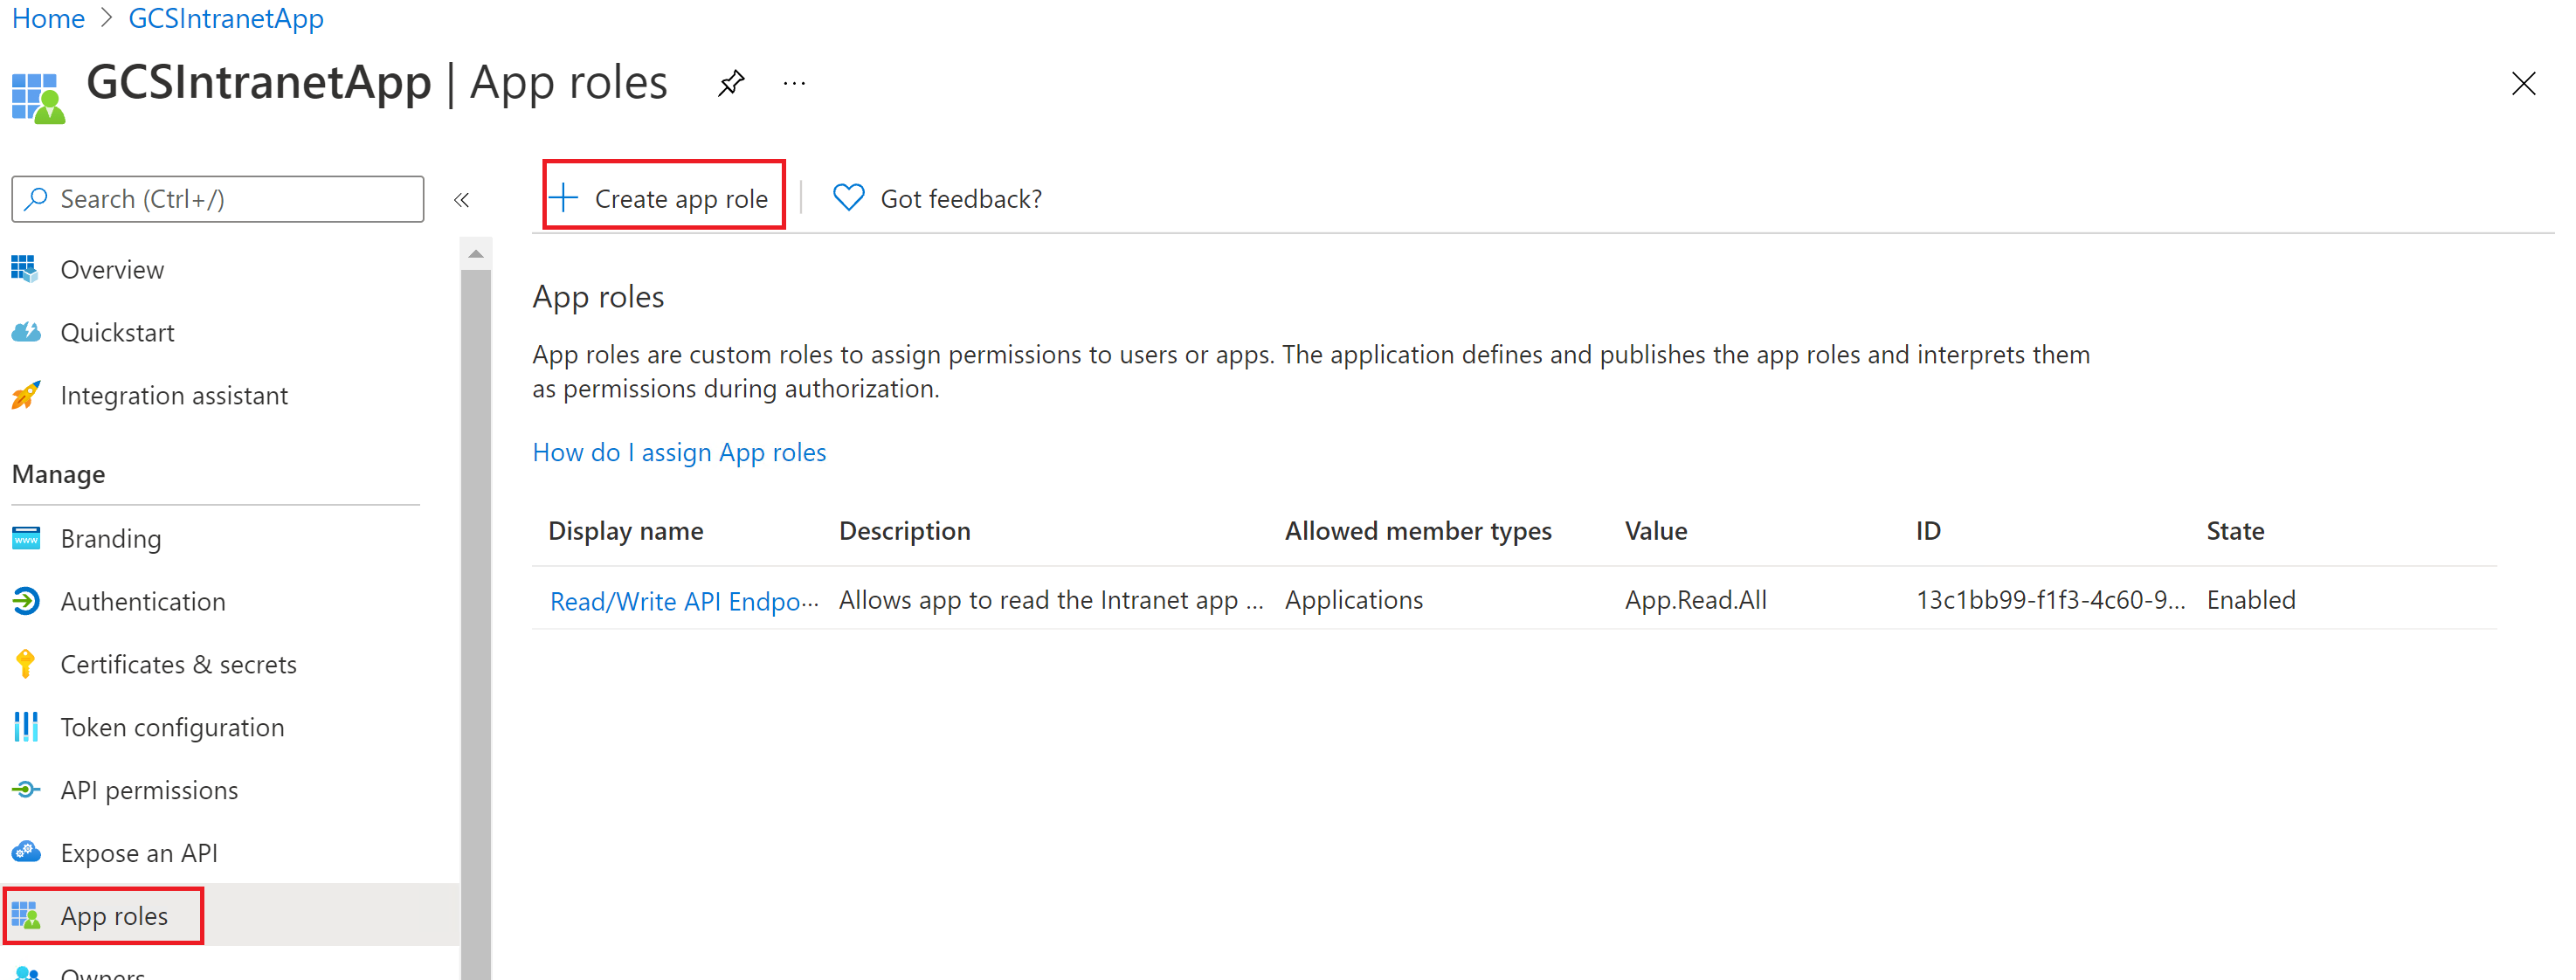This screenshot has height=980, width=2576.
Task: Click the rocket Integration assistant icon
Action: coord(26,396)
